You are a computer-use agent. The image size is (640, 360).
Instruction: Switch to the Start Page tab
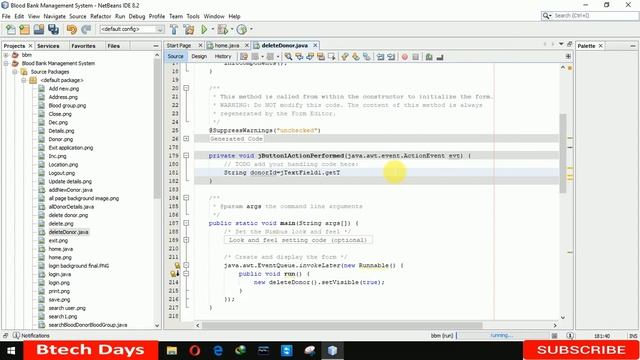pos(179,45)
